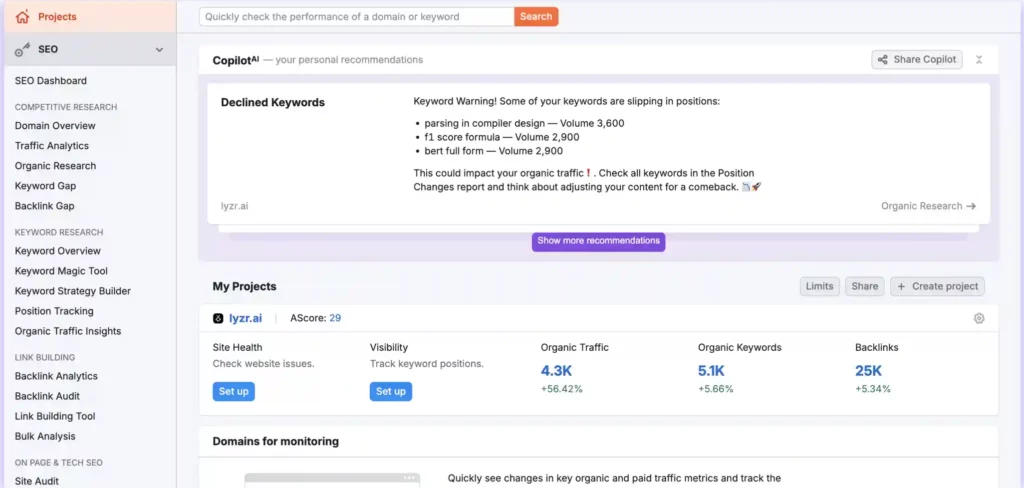Go to Position Tracking
Viewport: 1024px width, 488px height.
coord(54,311)
